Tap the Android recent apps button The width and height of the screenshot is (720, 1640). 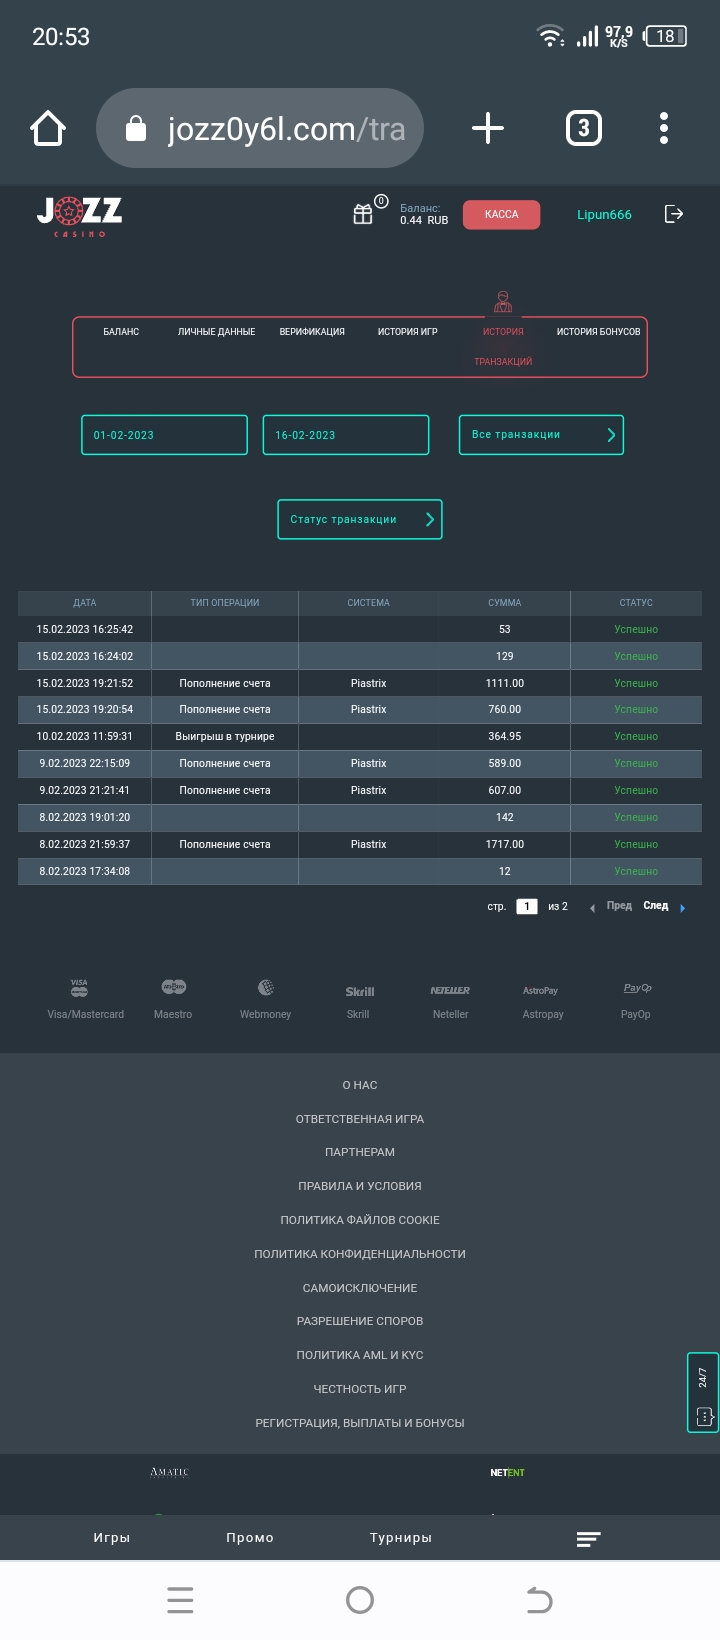180,1600
